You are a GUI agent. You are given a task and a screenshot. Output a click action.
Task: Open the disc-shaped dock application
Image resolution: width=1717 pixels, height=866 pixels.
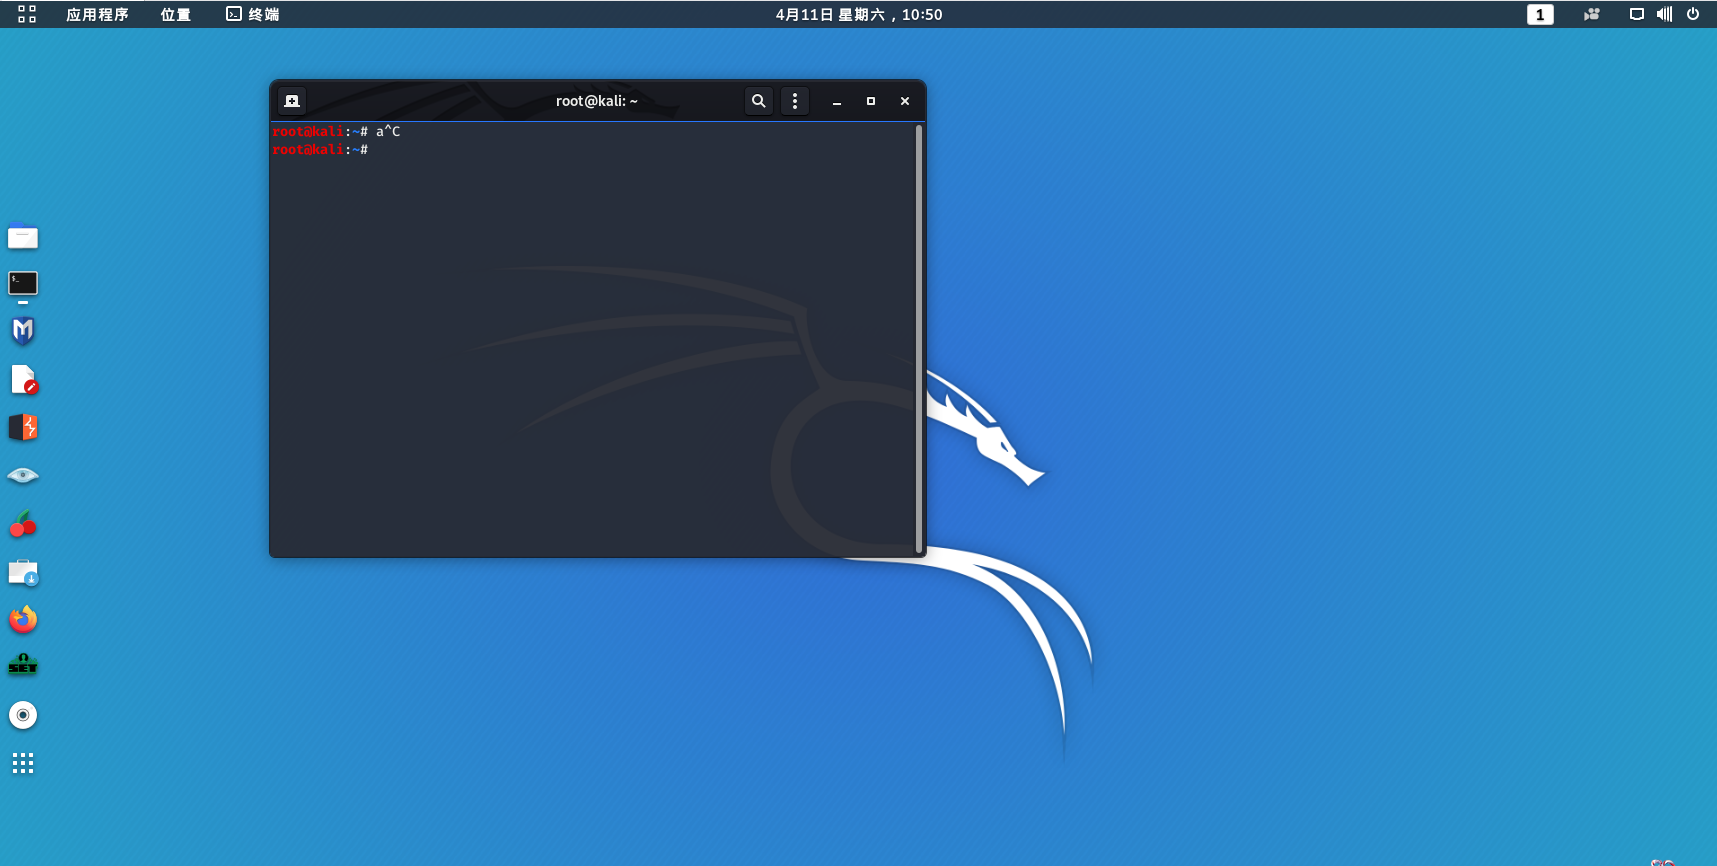coord(23,715)
